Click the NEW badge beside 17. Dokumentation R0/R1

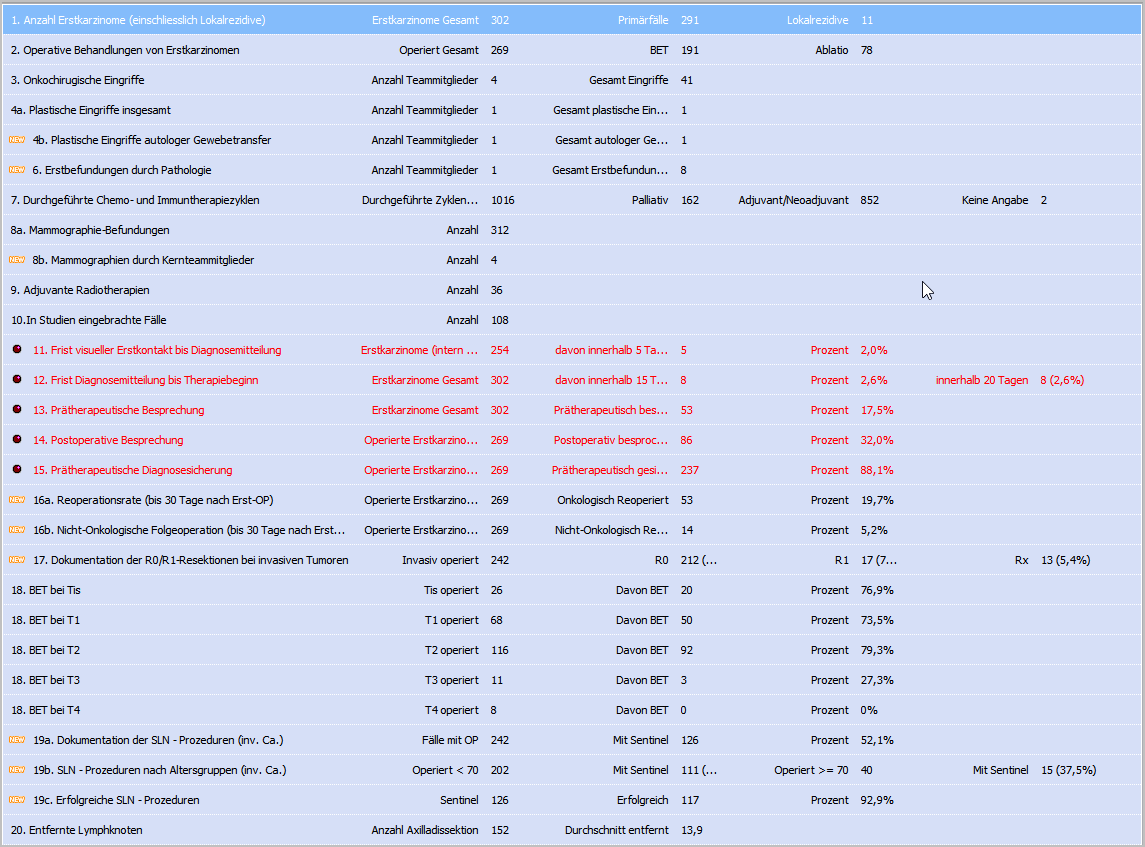click(x=17, y=559)
